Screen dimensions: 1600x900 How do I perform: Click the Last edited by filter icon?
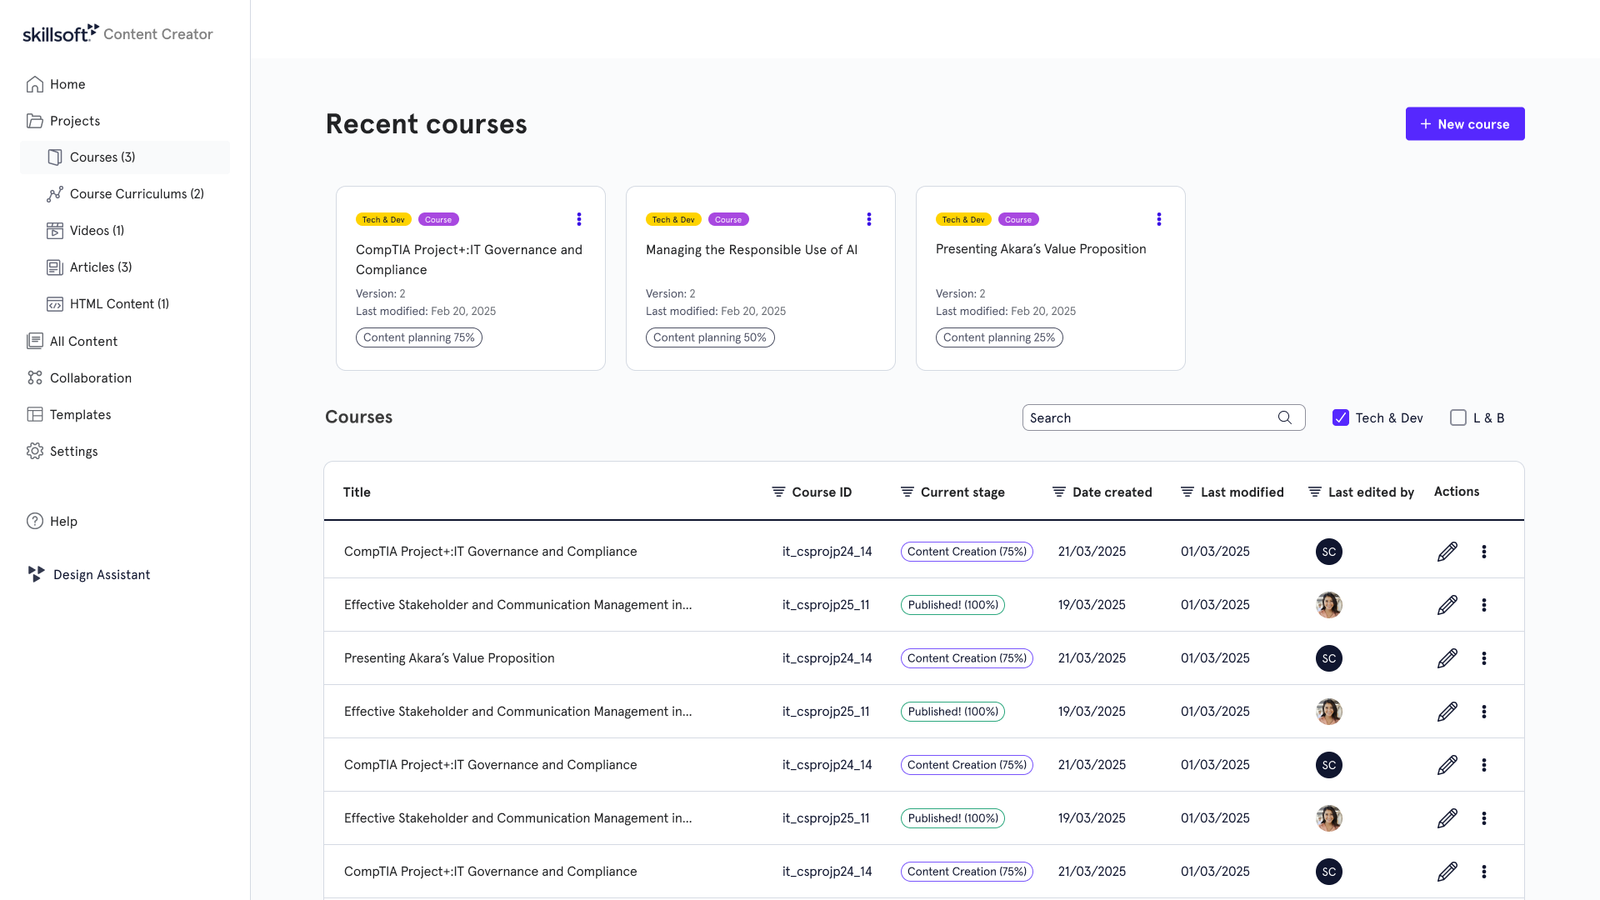[x=1315, y=492]
